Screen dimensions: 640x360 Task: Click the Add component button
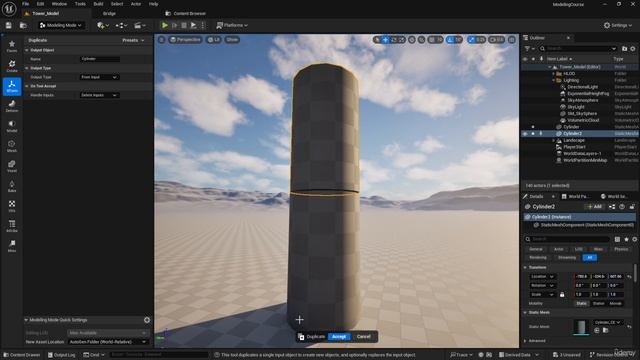[594, 207]
